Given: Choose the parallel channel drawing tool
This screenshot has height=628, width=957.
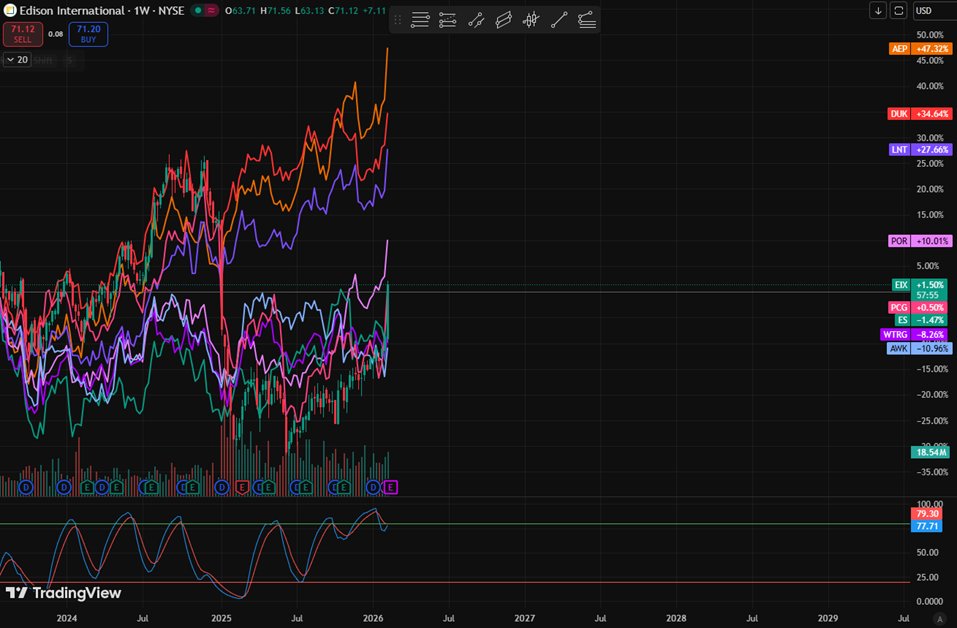Looking at the screenshot, I should tap(504, 20).
